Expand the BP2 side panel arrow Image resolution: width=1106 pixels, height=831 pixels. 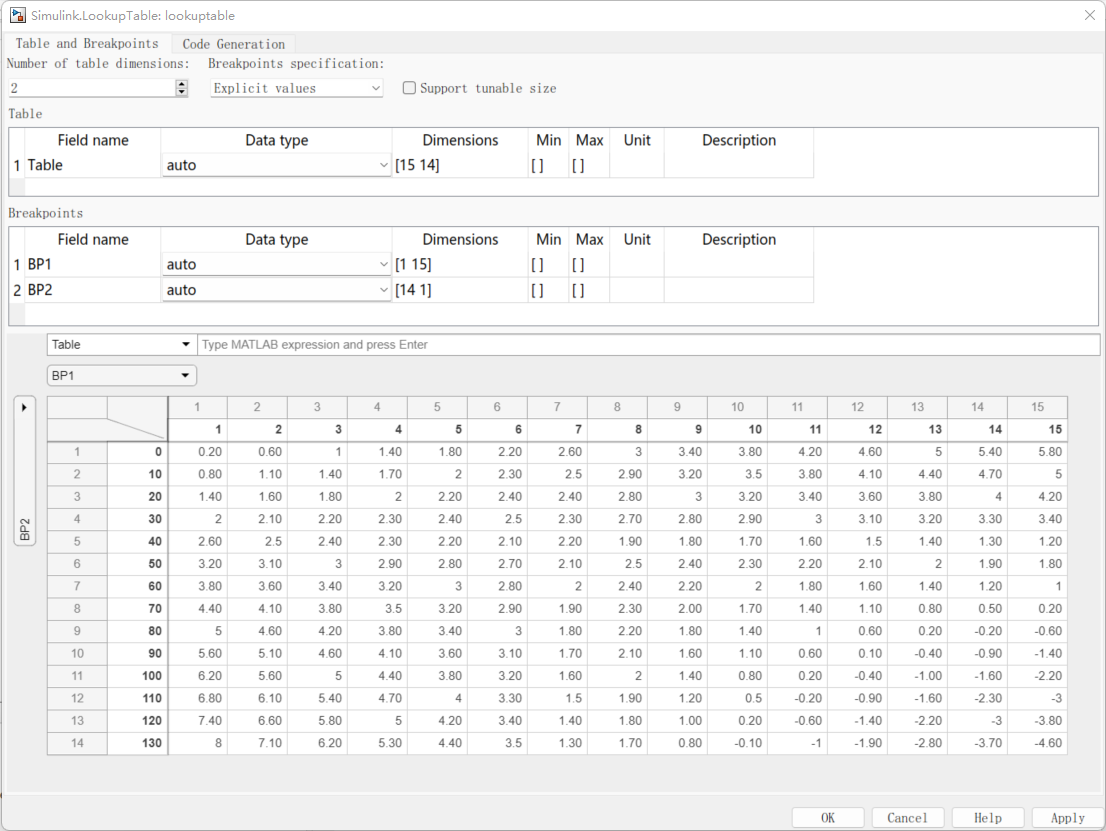[x=24, y=408]
